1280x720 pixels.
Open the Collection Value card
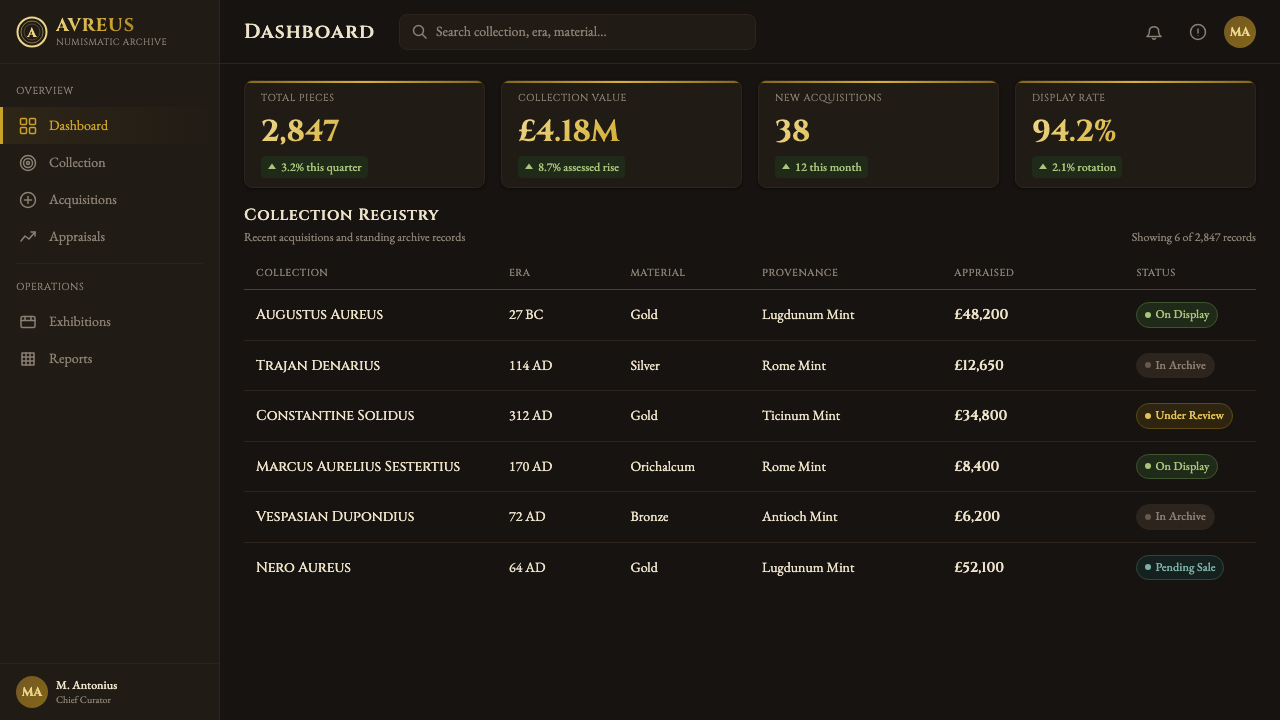tap(621, 134)
